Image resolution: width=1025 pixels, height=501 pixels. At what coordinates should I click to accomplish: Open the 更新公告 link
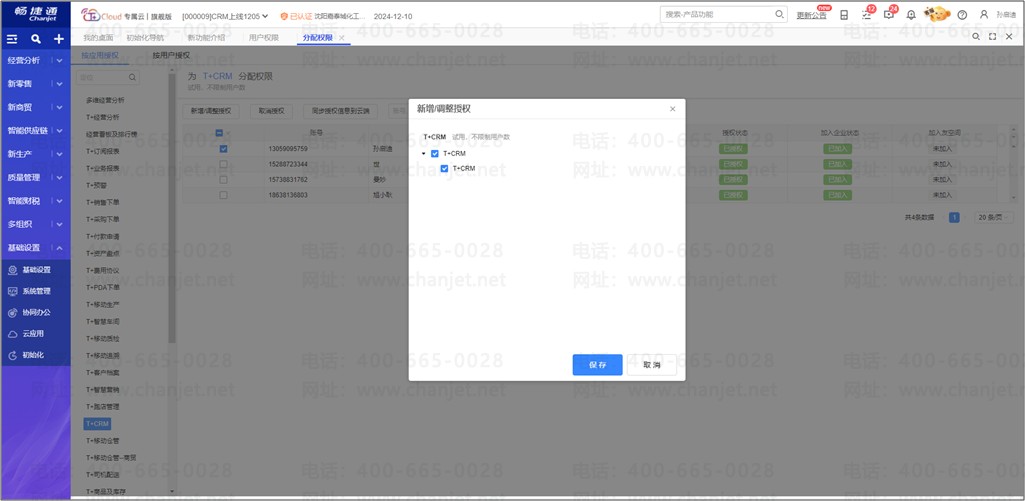(811, 16)
